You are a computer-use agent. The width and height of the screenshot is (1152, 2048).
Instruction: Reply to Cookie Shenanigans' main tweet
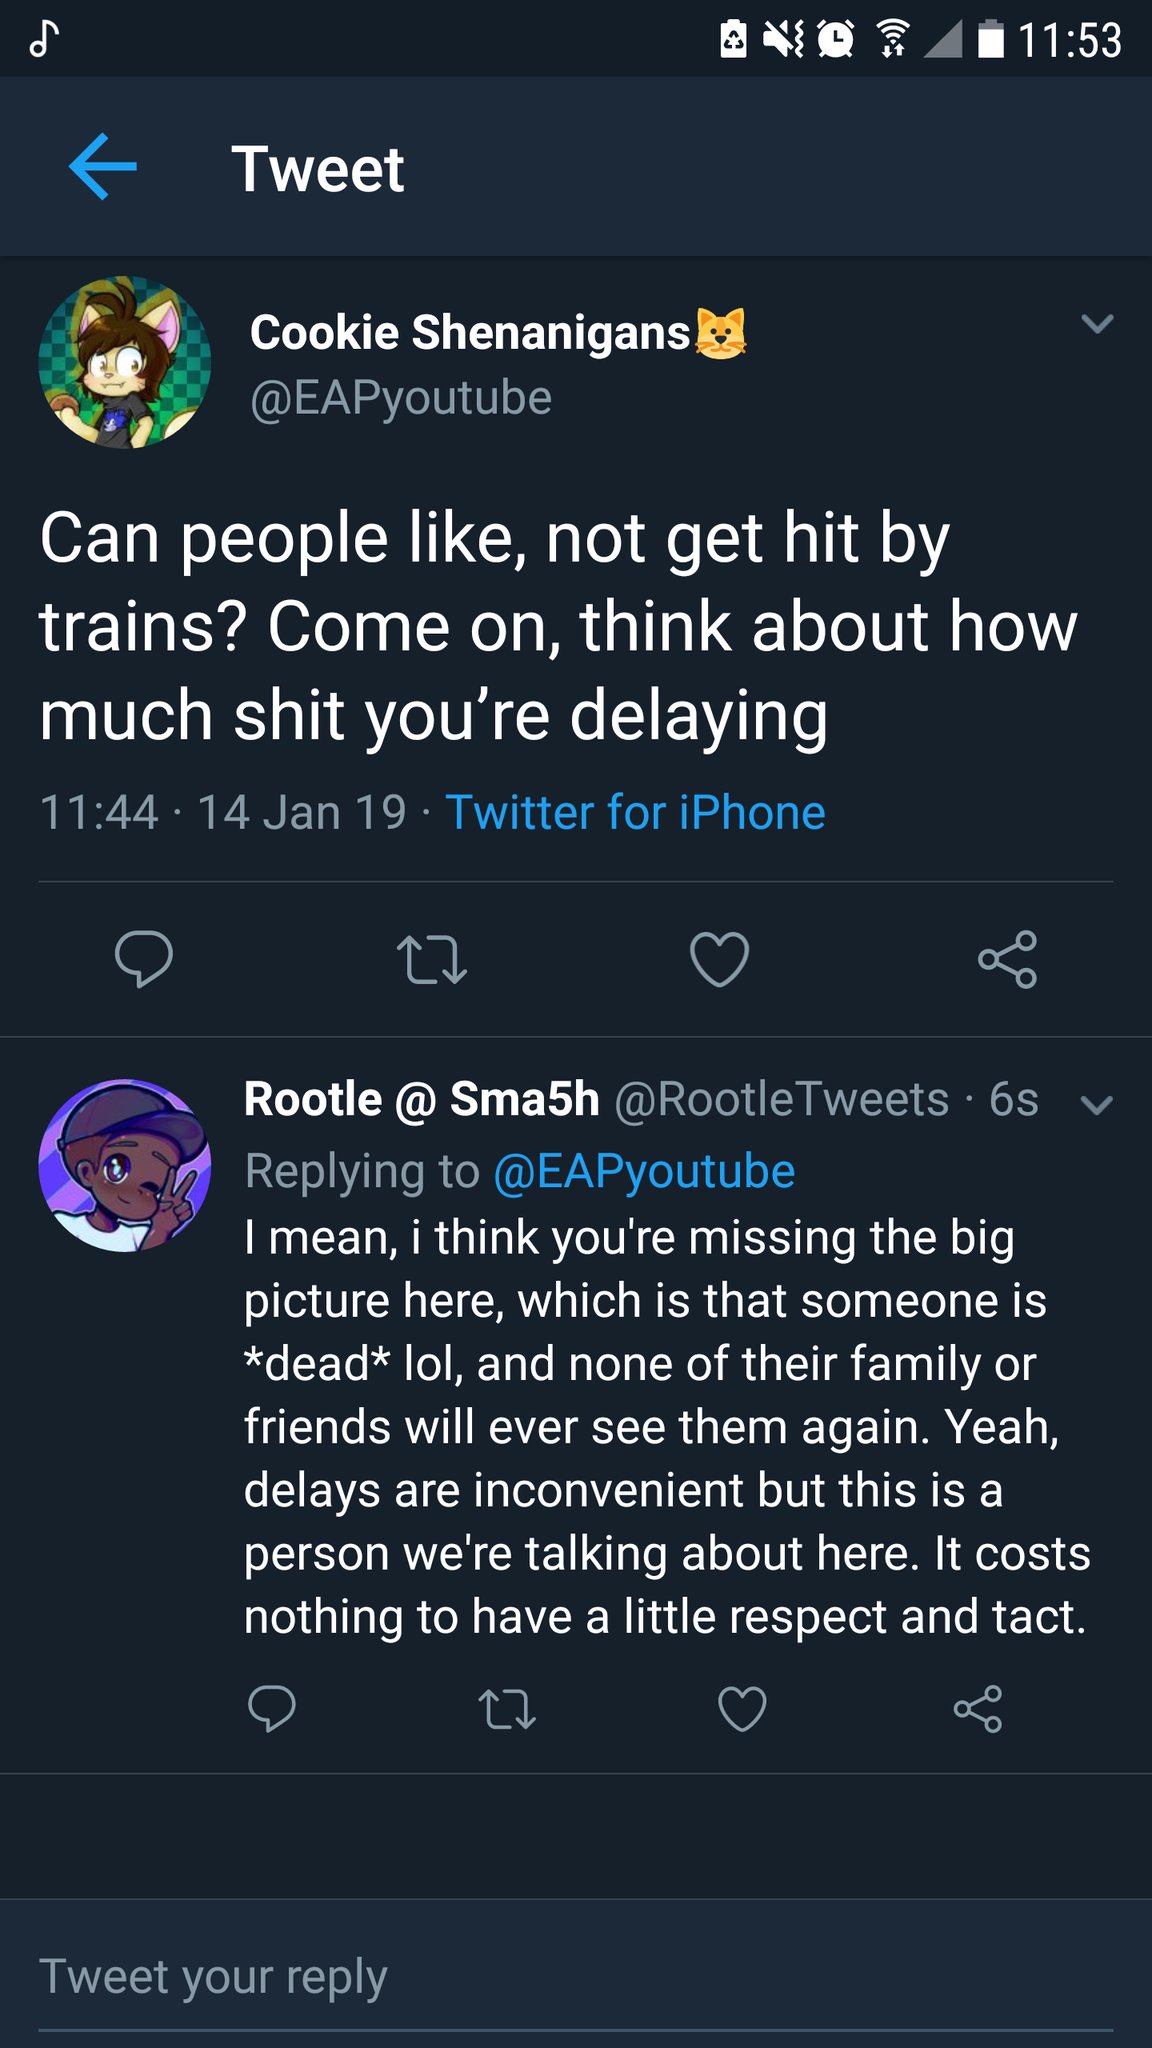[144, 959]
